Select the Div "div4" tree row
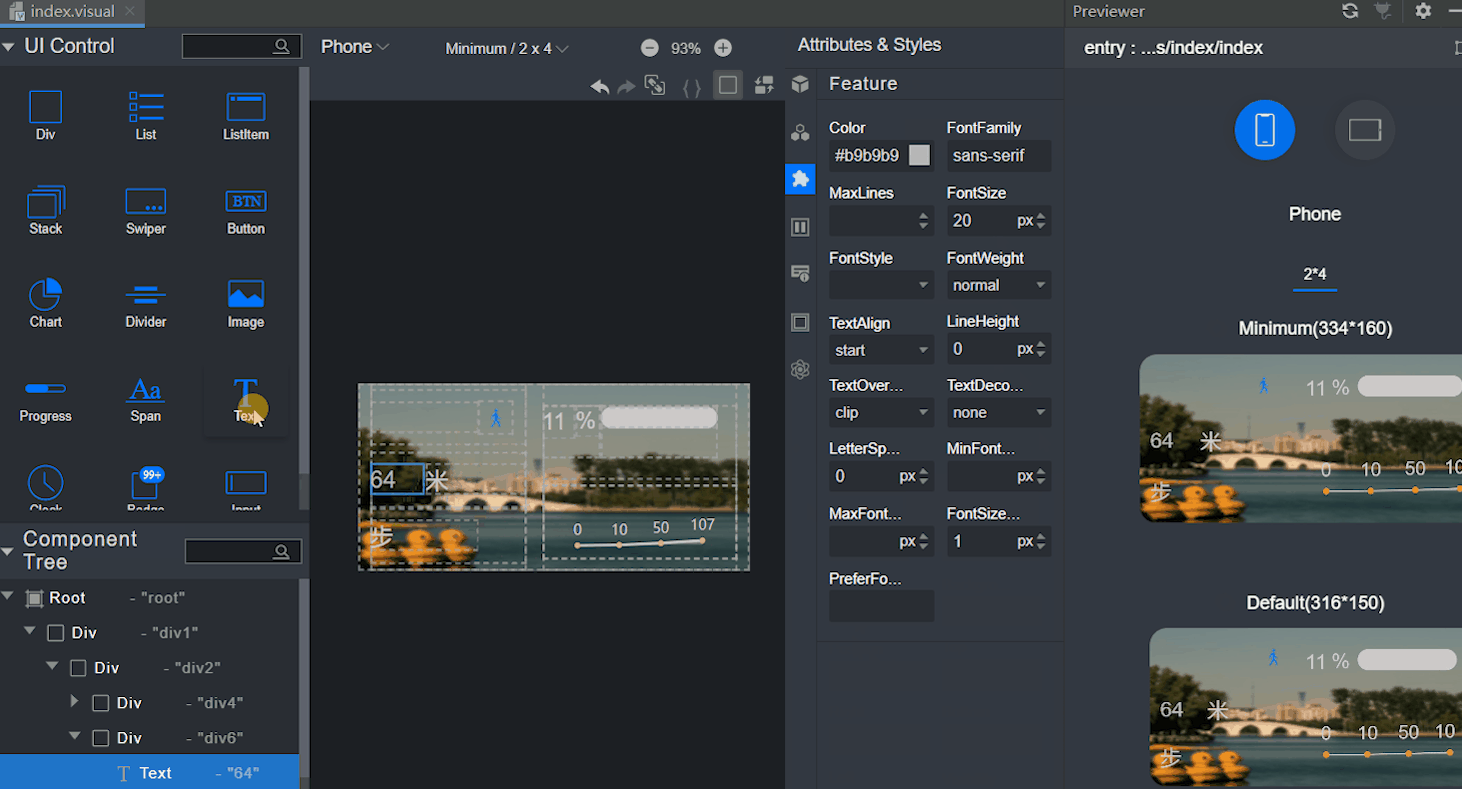 (x=150, y=703)
